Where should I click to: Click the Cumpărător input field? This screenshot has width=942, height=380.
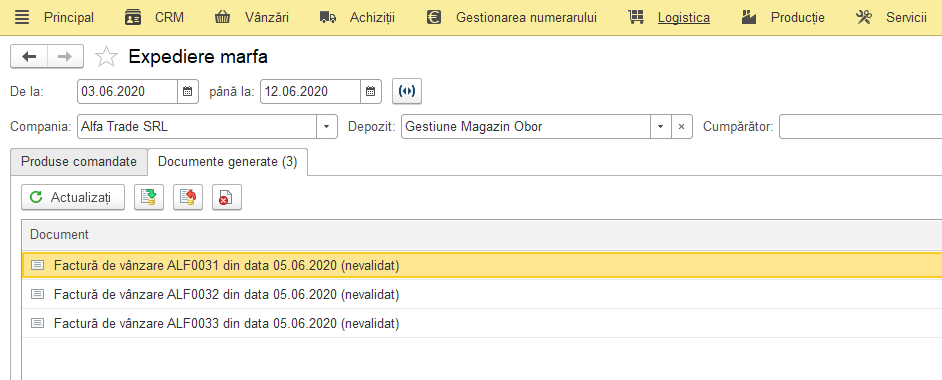860,127
